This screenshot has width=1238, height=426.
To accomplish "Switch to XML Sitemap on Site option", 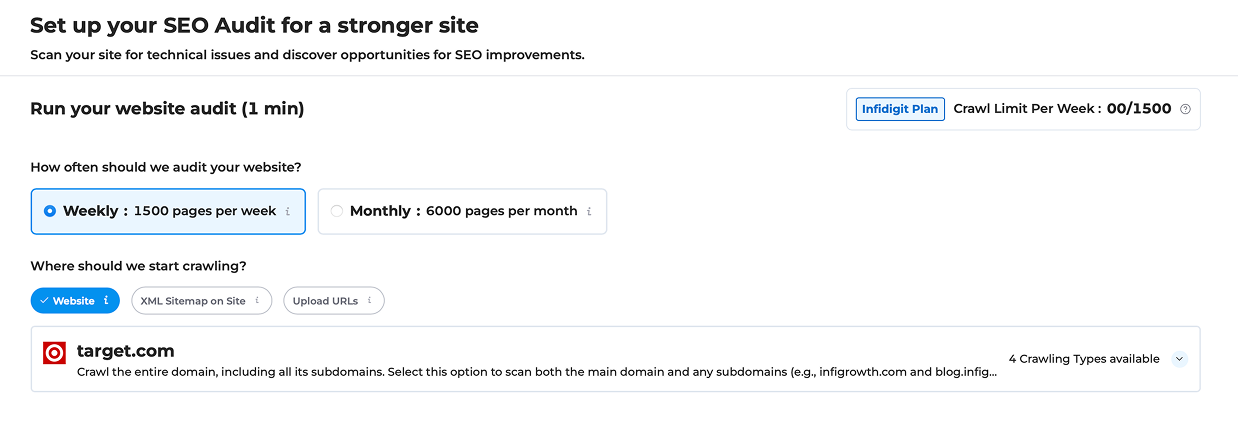I will [x=193, y=301].
